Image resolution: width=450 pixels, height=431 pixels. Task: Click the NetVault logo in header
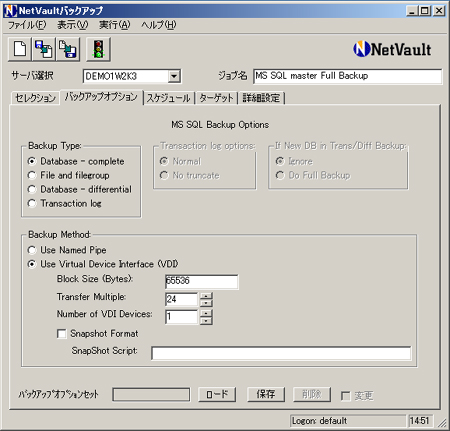(392, 49)
